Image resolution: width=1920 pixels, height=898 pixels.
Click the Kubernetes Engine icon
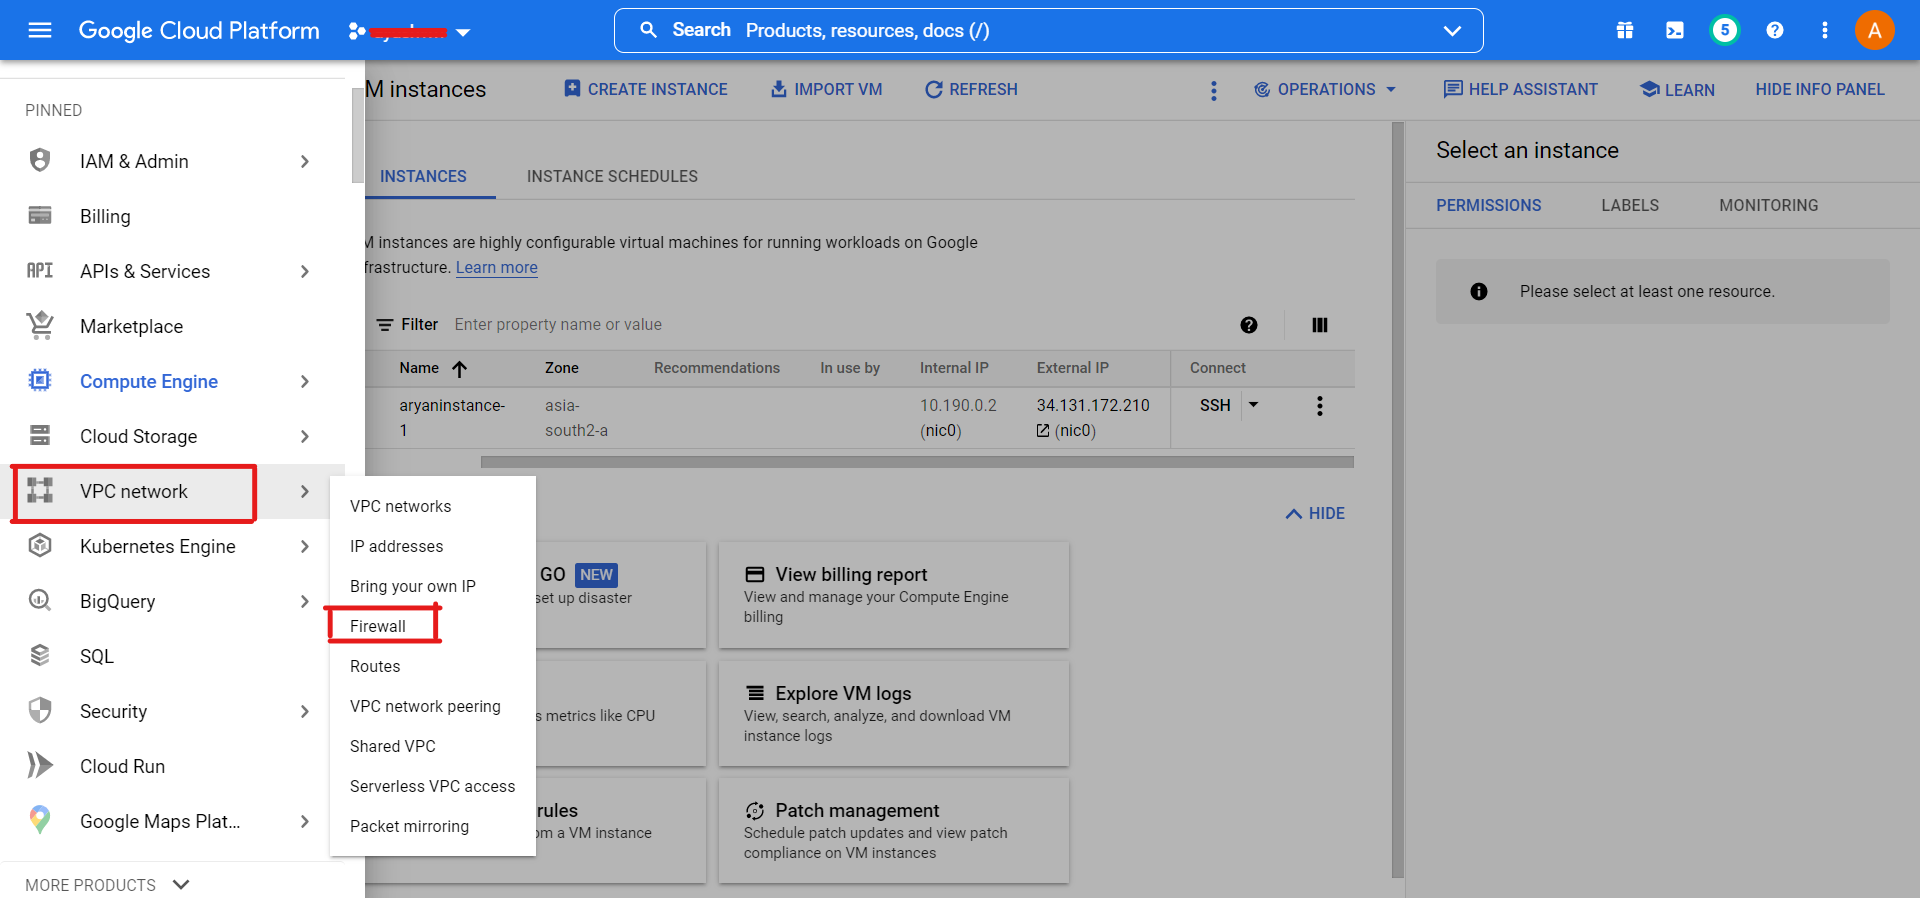pos(40,545)
